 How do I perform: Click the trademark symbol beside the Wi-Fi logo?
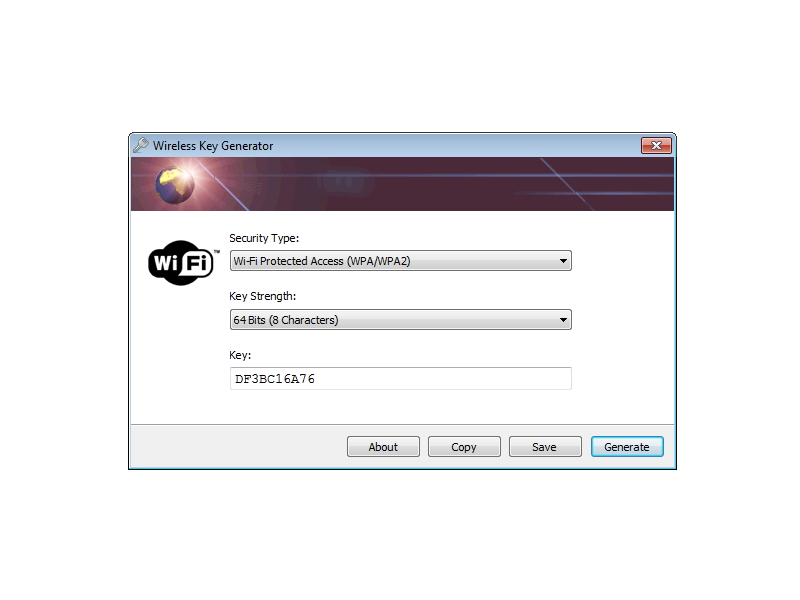[x=217, y=252]
